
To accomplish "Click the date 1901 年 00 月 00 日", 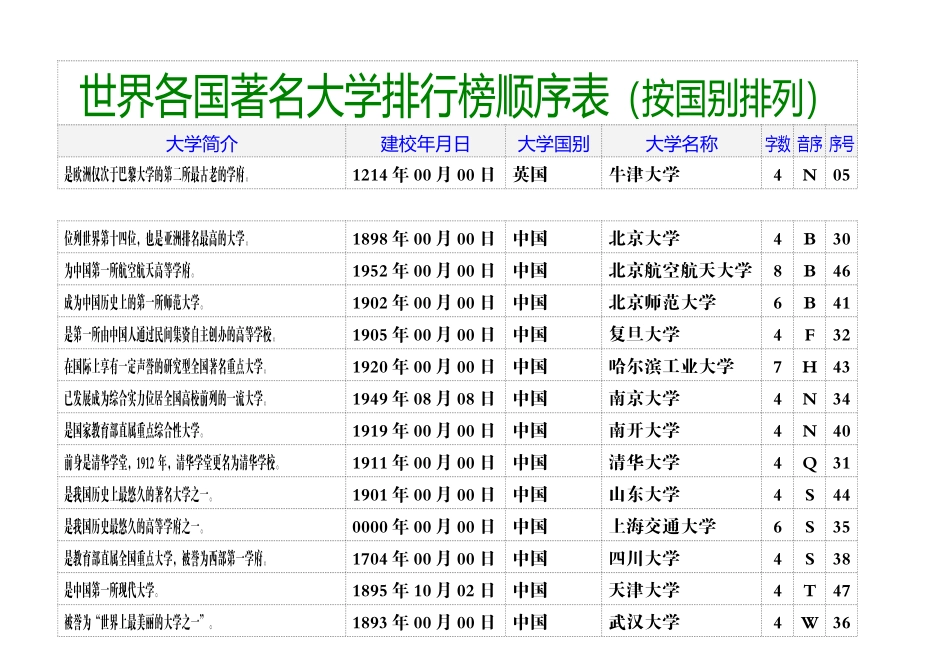I will click(424, 494).
